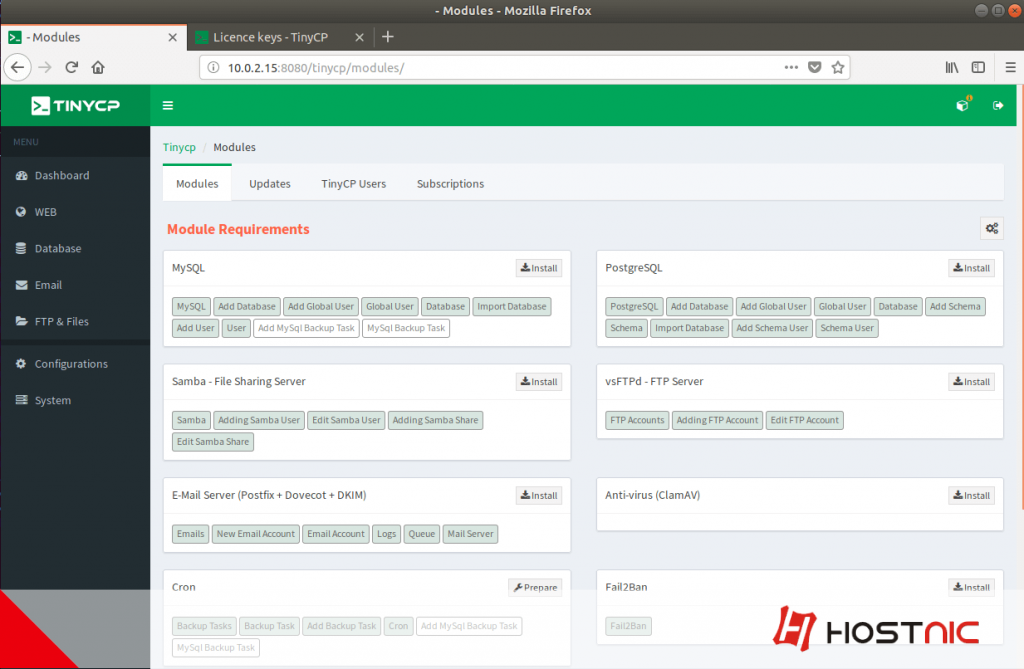The width and height of the screenshot is (1024, 669).
Task: Switch to TinyCP Users tab
Action: (x=353, y=184)
